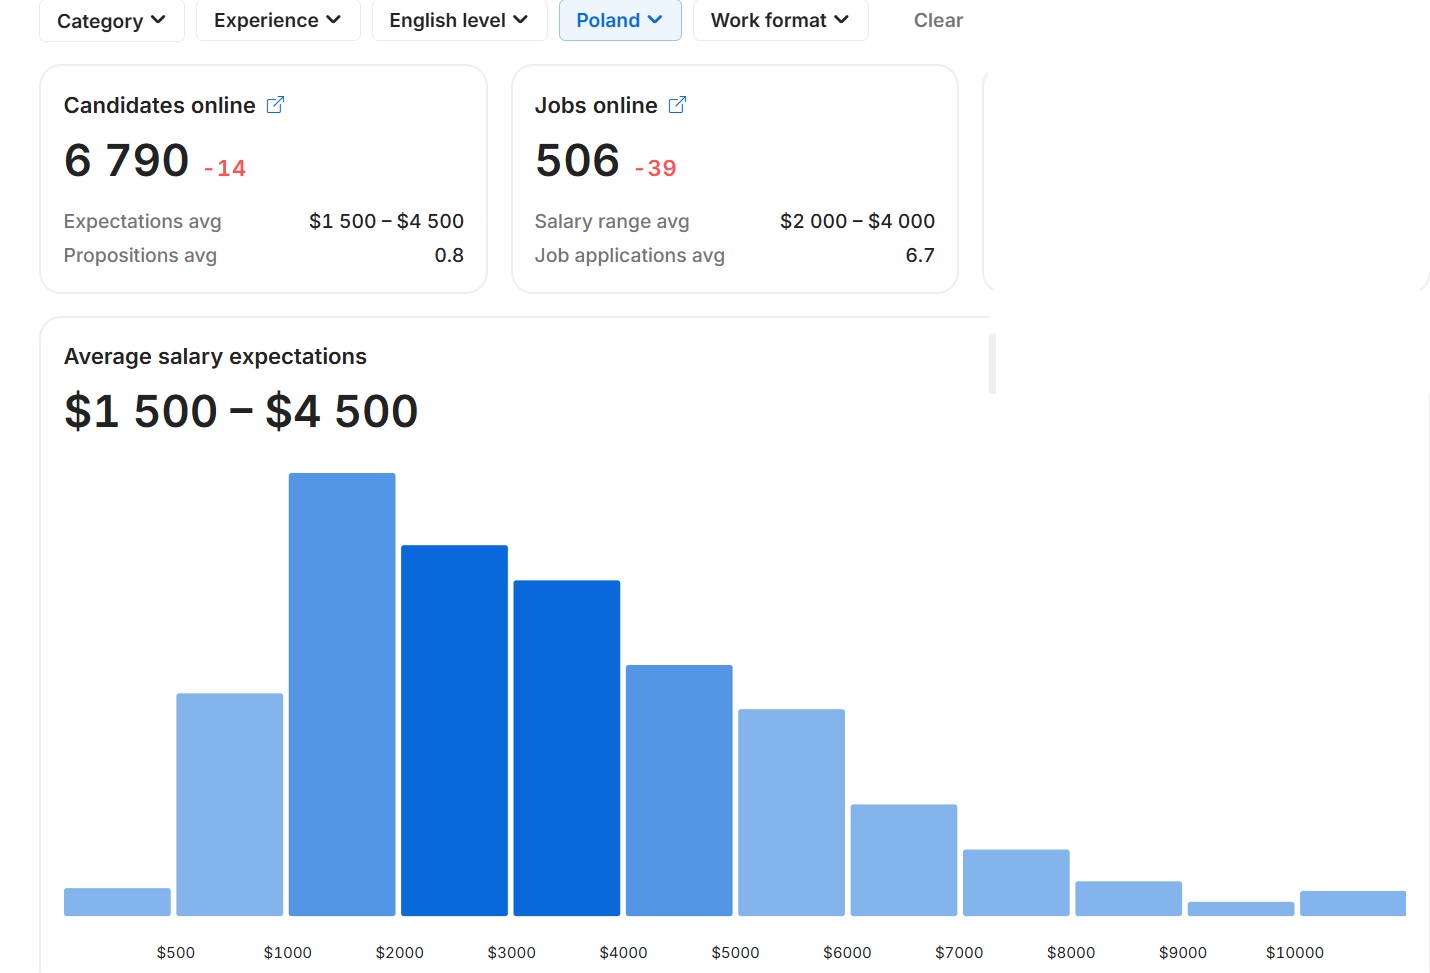The height and width of the screenshot is (973, 1430).
Task: Select the $5000–$6000 histogram bar
Action: point(791,812)
